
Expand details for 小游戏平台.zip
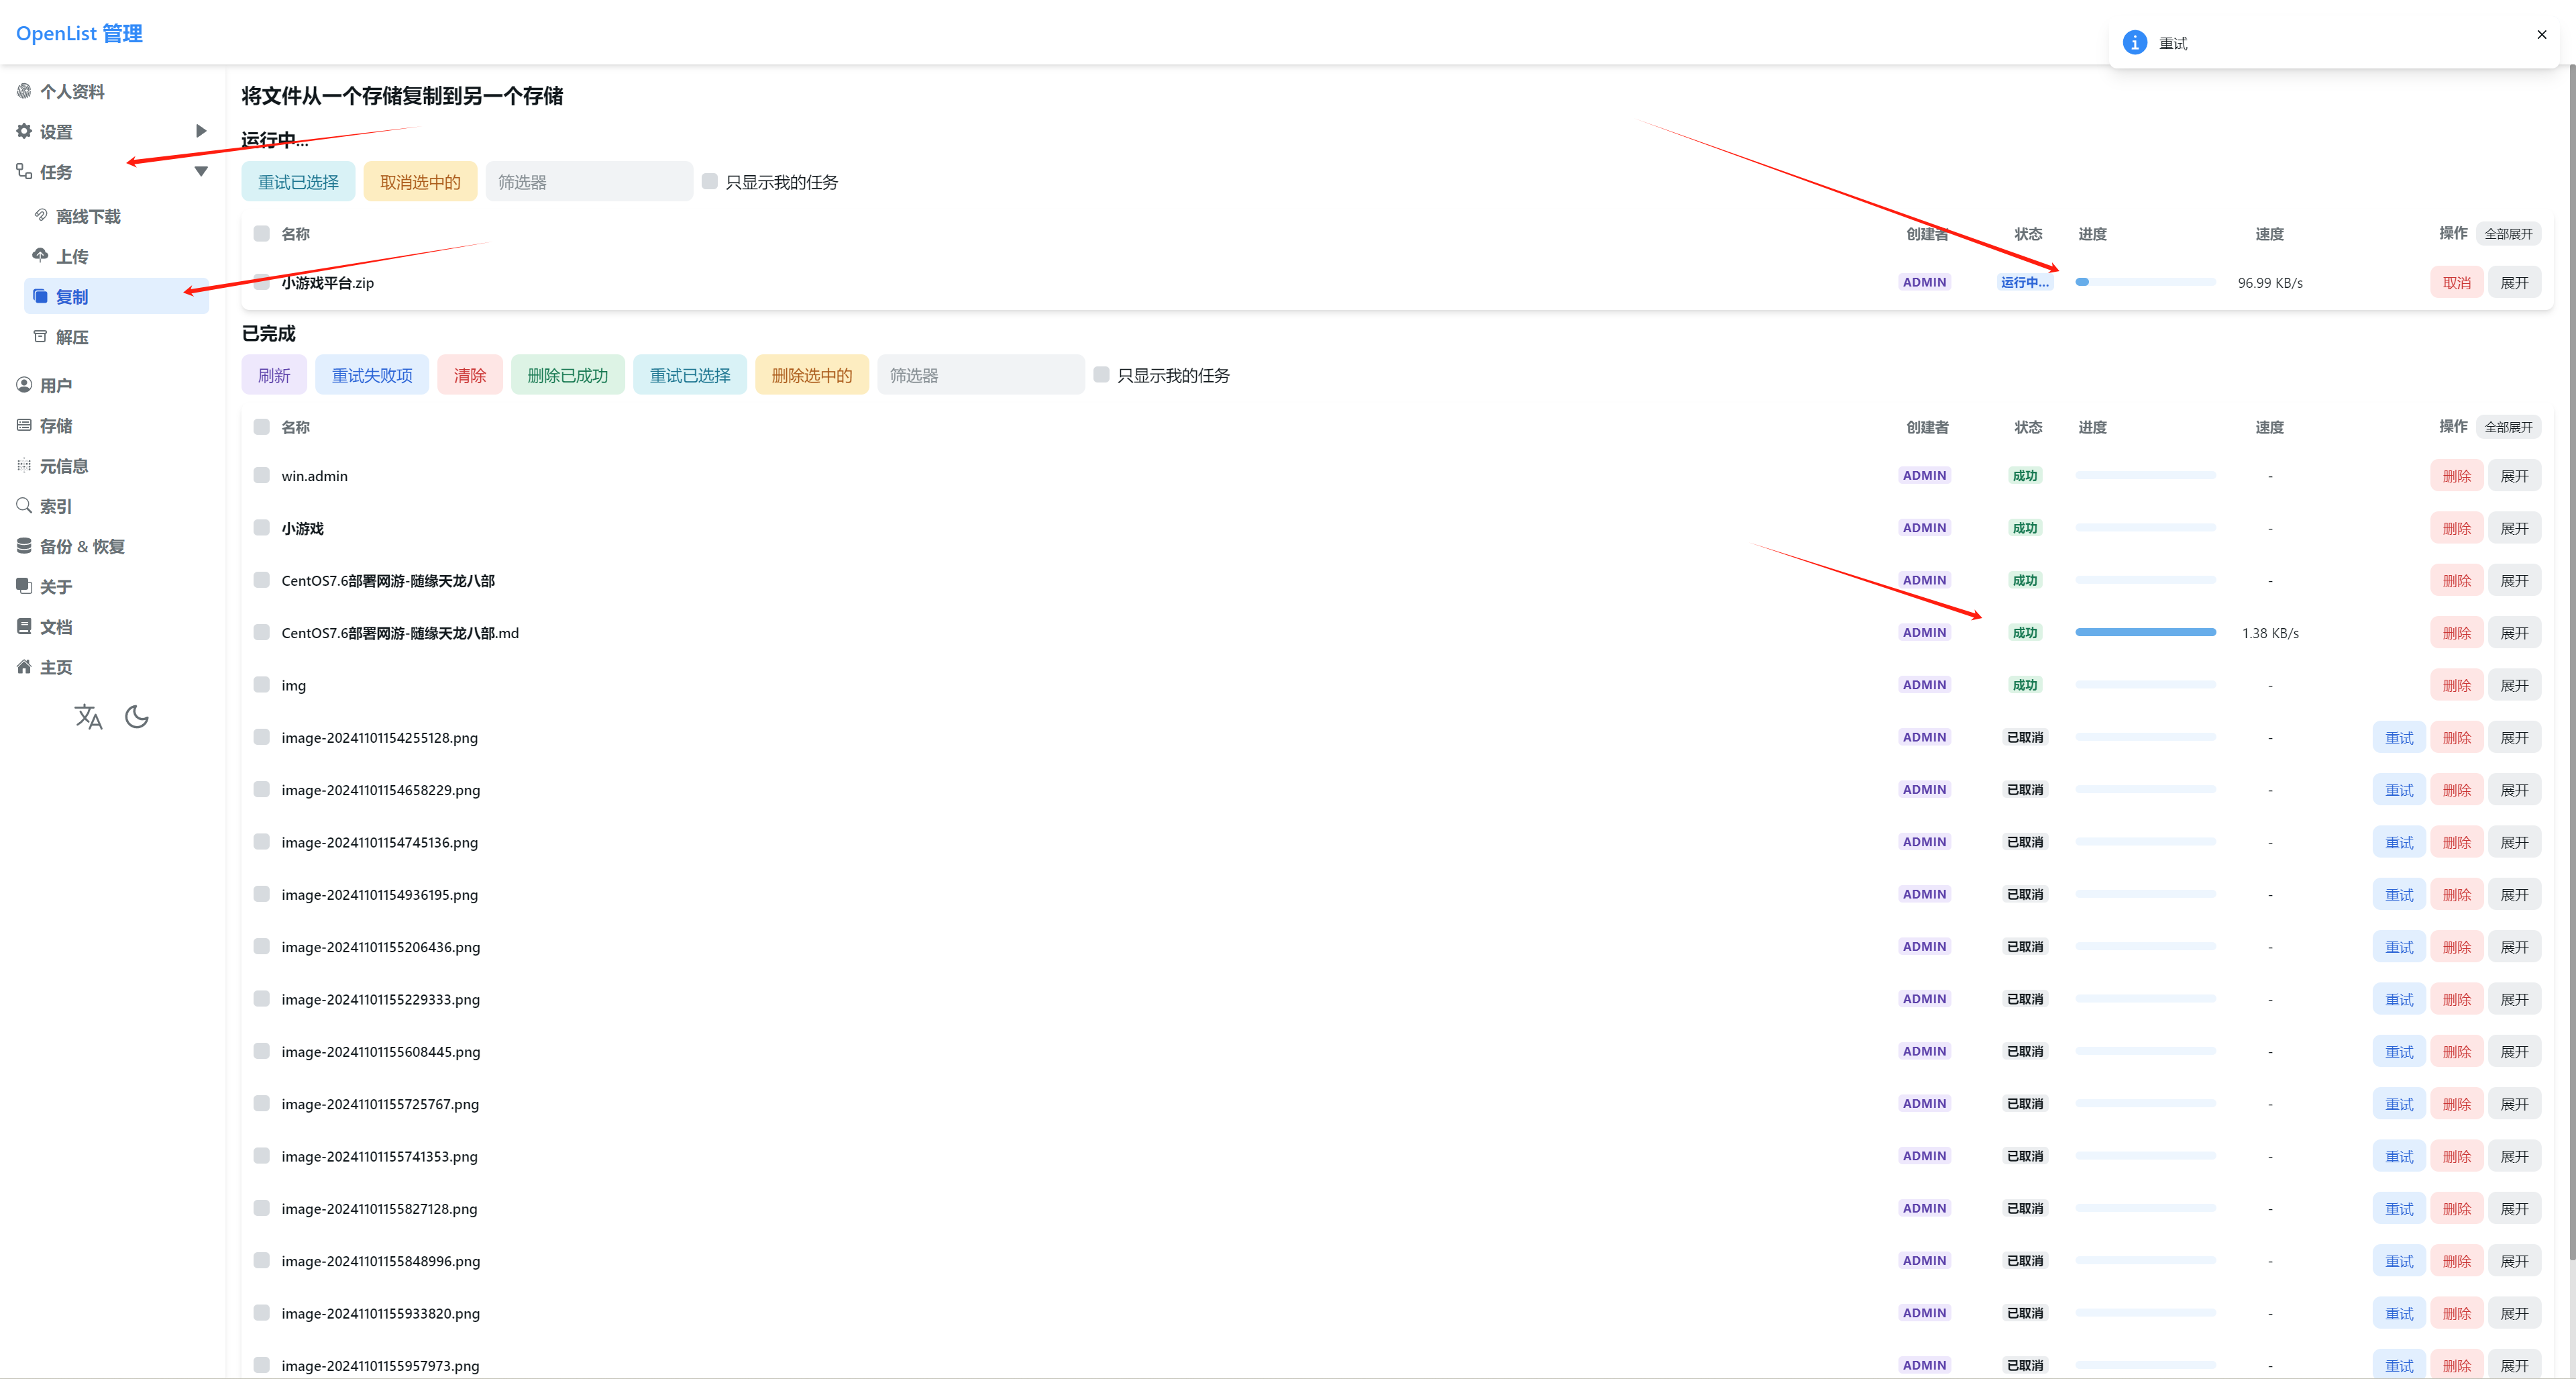pyautogui.click(x=2514, y=283)
